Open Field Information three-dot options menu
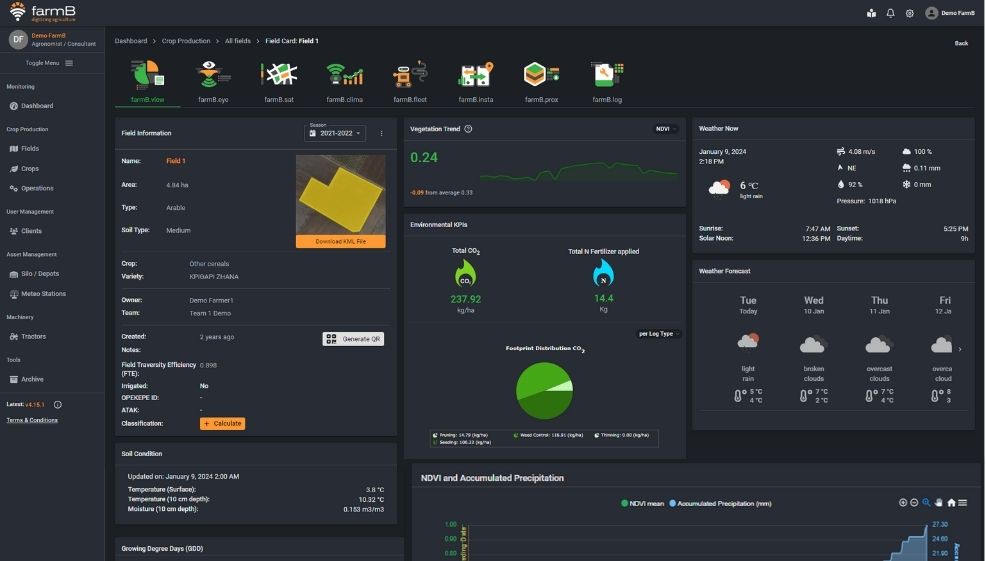 [x=381, y=133]
